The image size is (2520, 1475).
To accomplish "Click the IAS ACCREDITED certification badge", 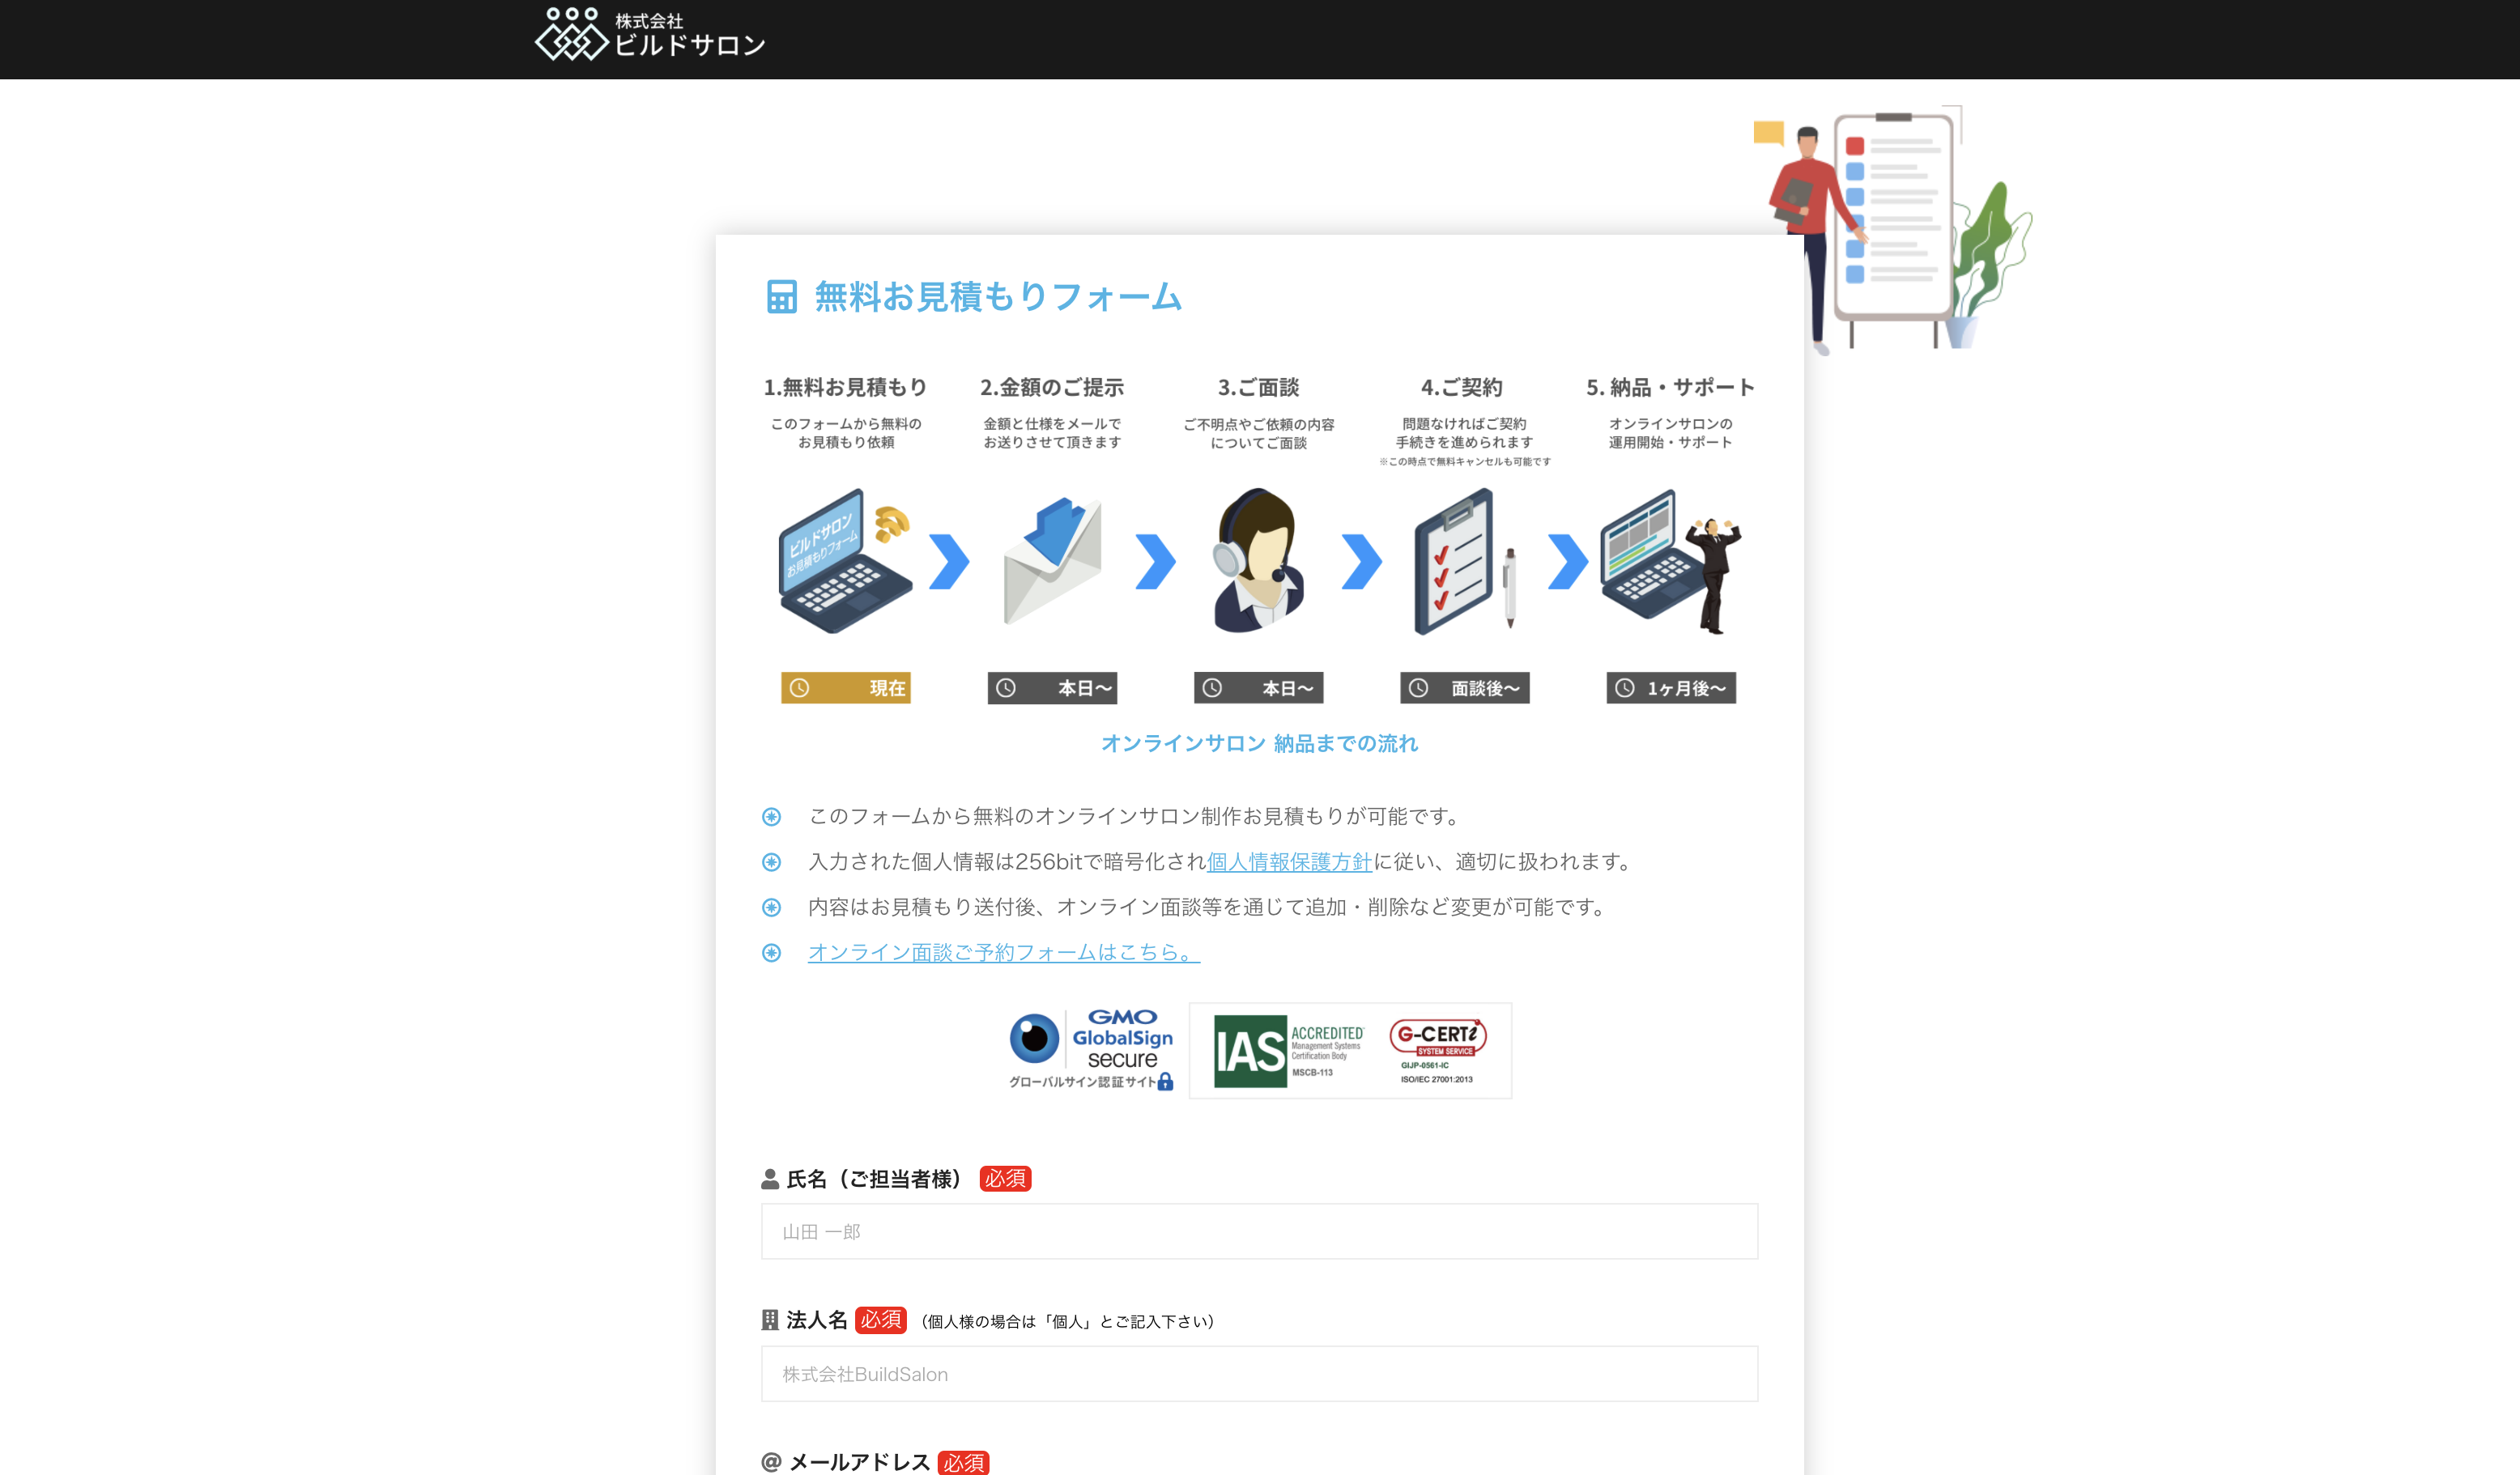I will [1285, 1050].
